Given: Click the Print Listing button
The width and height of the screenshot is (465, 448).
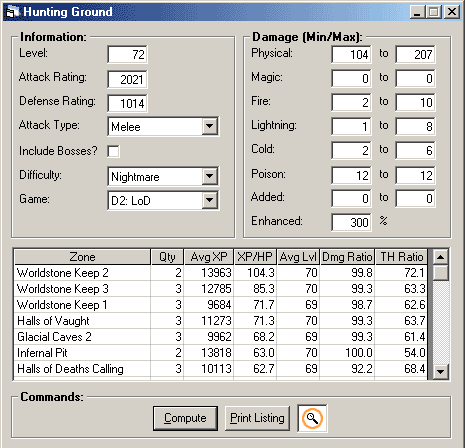Looking at the screenshot, I should click(257, 418).
